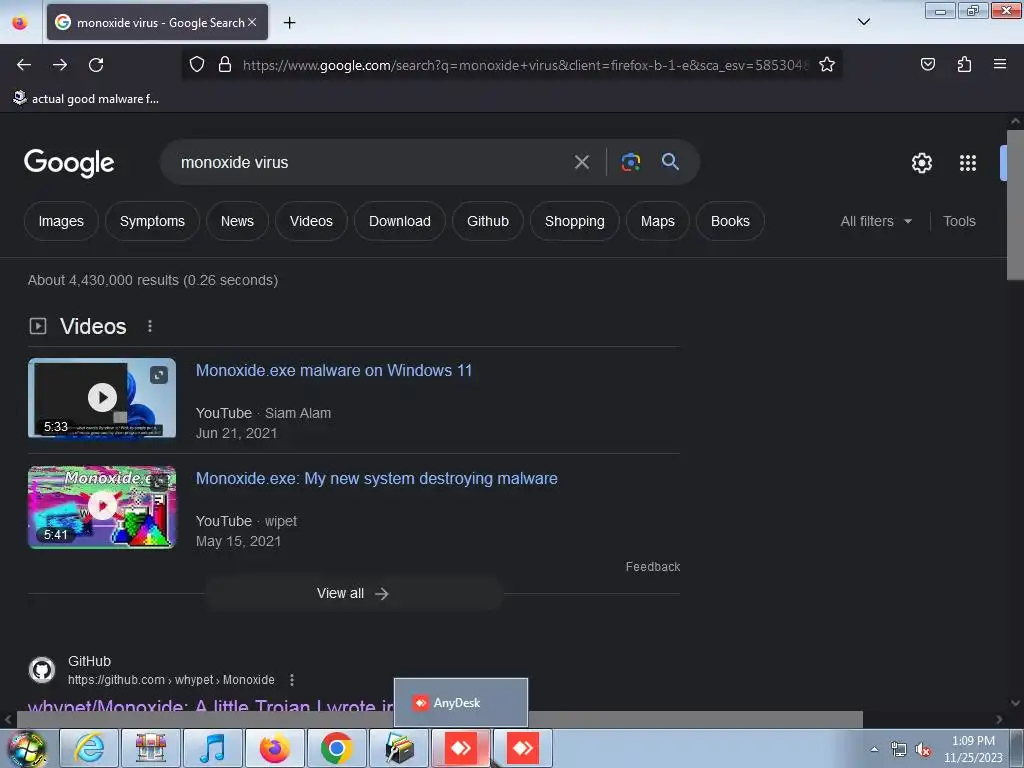
Task: Open the muted volume tray icon
Action: [x=923, y=750]
